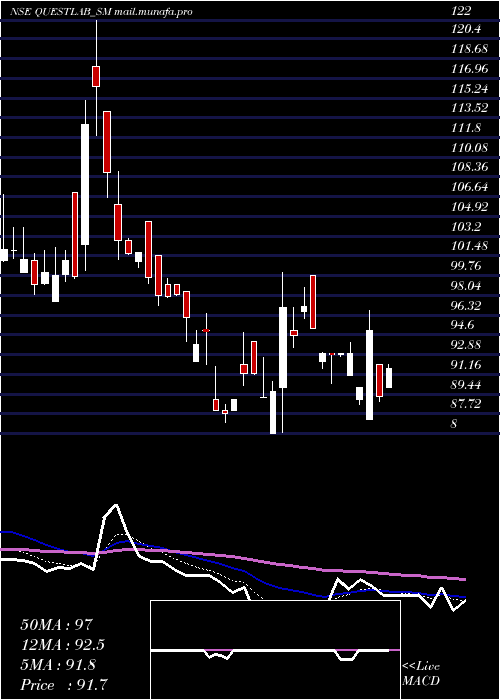
Task: Click the 118.68 price axis label
Action: click(x=469, y=49)
